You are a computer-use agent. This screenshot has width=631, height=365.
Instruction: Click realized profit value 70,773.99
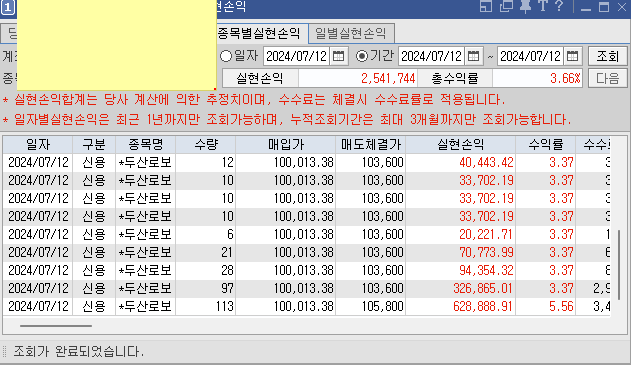486,252
